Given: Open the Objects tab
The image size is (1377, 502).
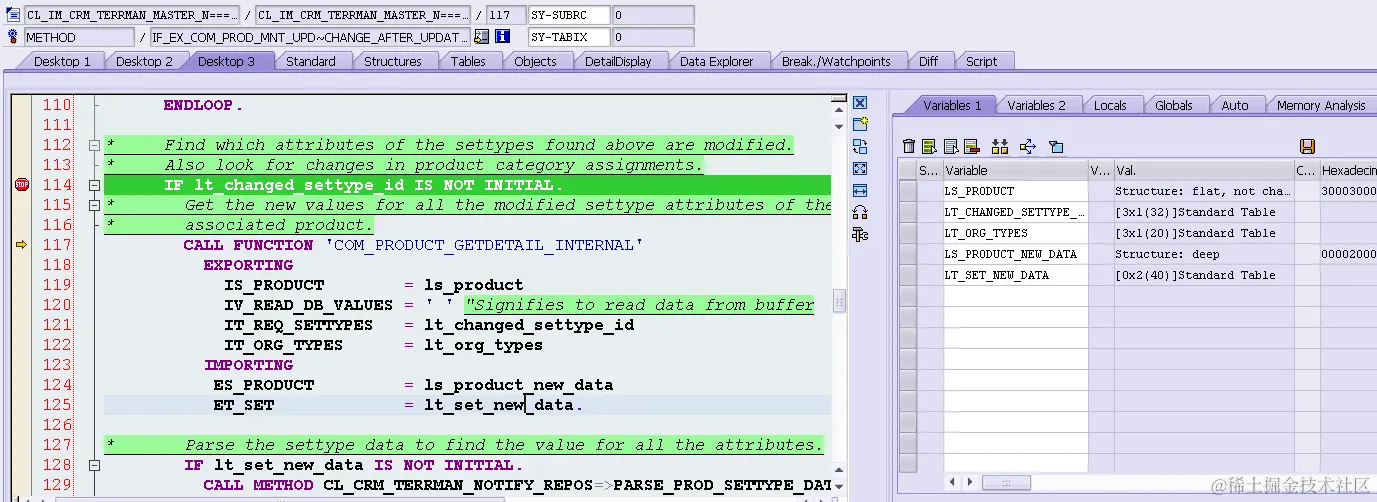Looking at the screenshot, I should point(535,61).
